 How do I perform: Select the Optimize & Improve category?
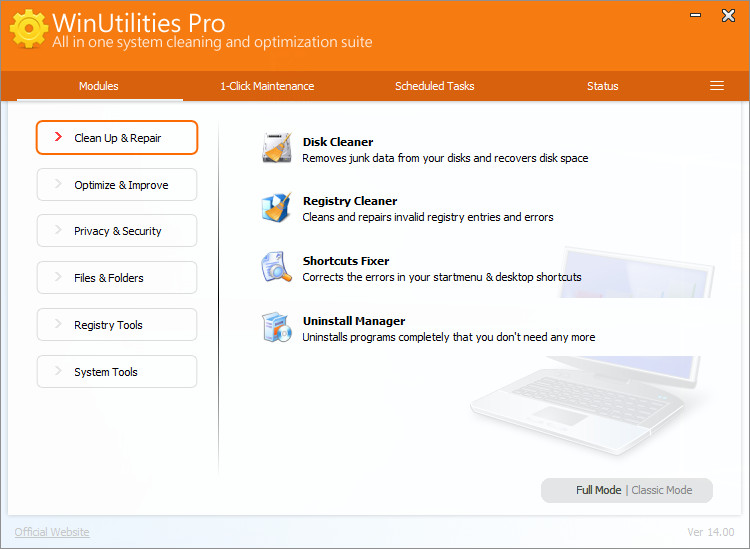point(117,185)
